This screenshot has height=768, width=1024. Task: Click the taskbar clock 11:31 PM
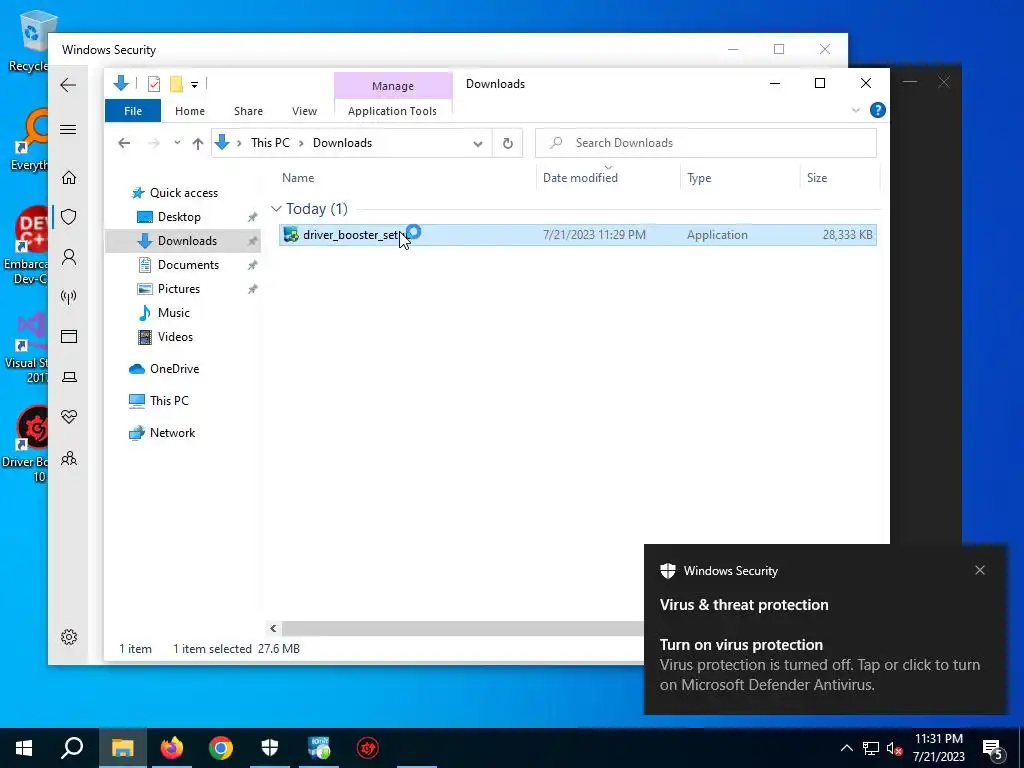[x=938, y=739]
